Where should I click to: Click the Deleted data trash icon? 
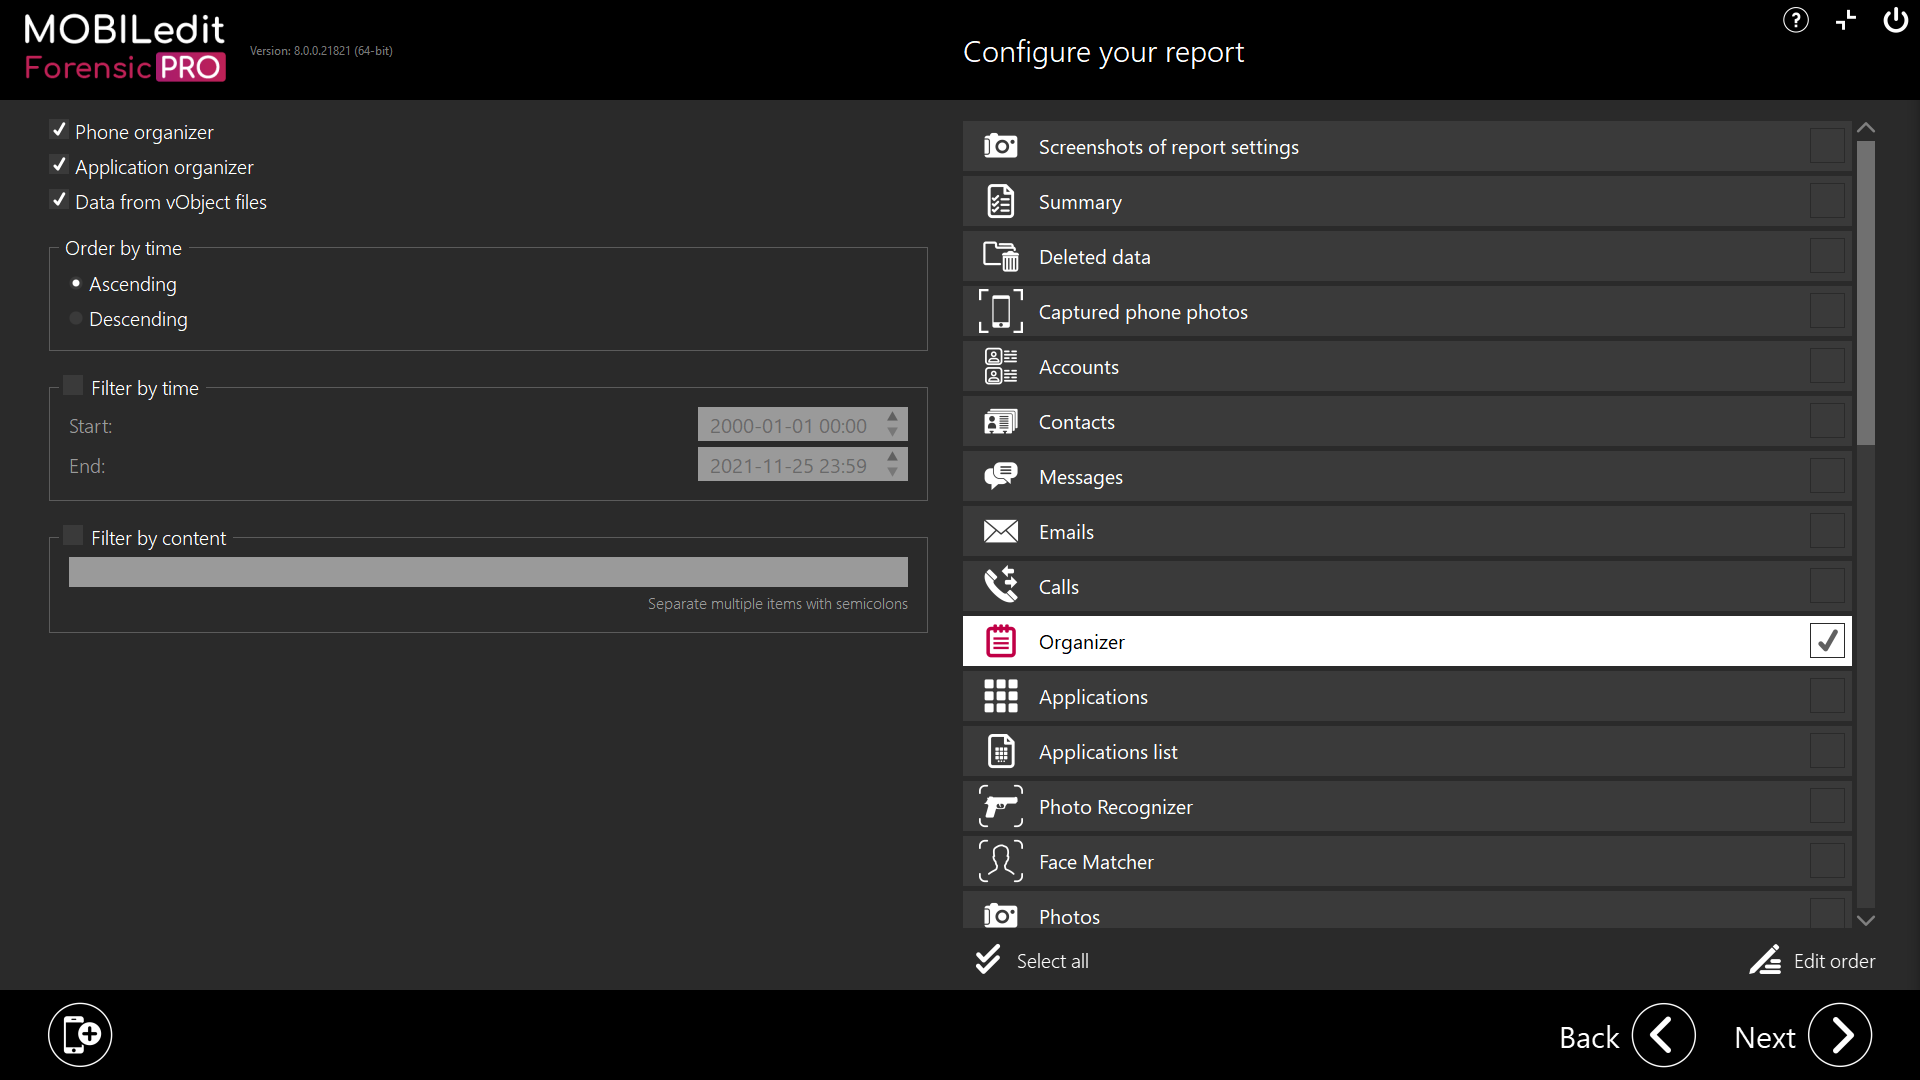1000,257
